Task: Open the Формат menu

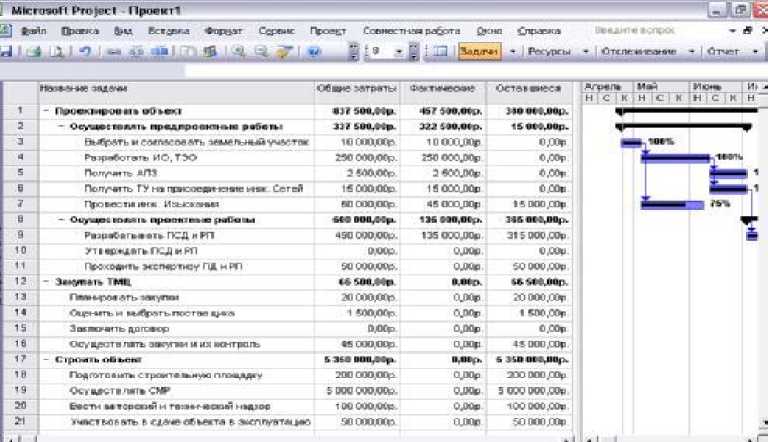Action: [x=223, y=31]
